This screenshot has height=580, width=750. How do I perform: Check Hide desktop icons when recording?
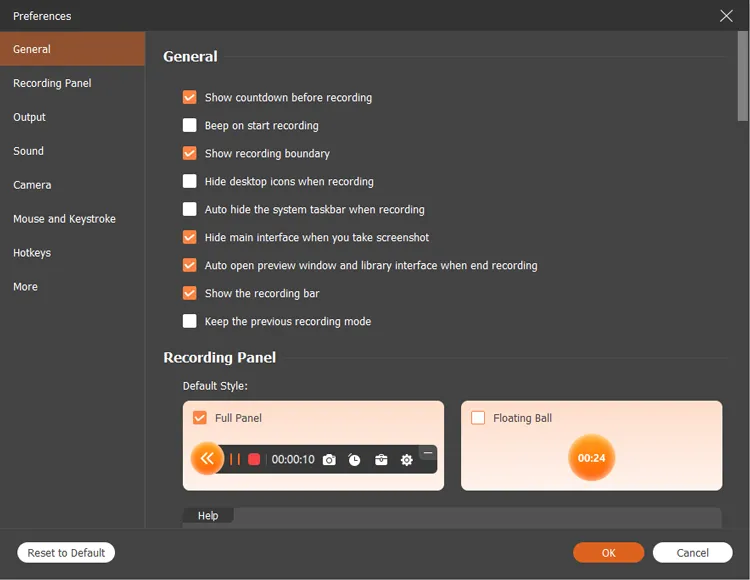pyautogui.click(x=189, y=182)
